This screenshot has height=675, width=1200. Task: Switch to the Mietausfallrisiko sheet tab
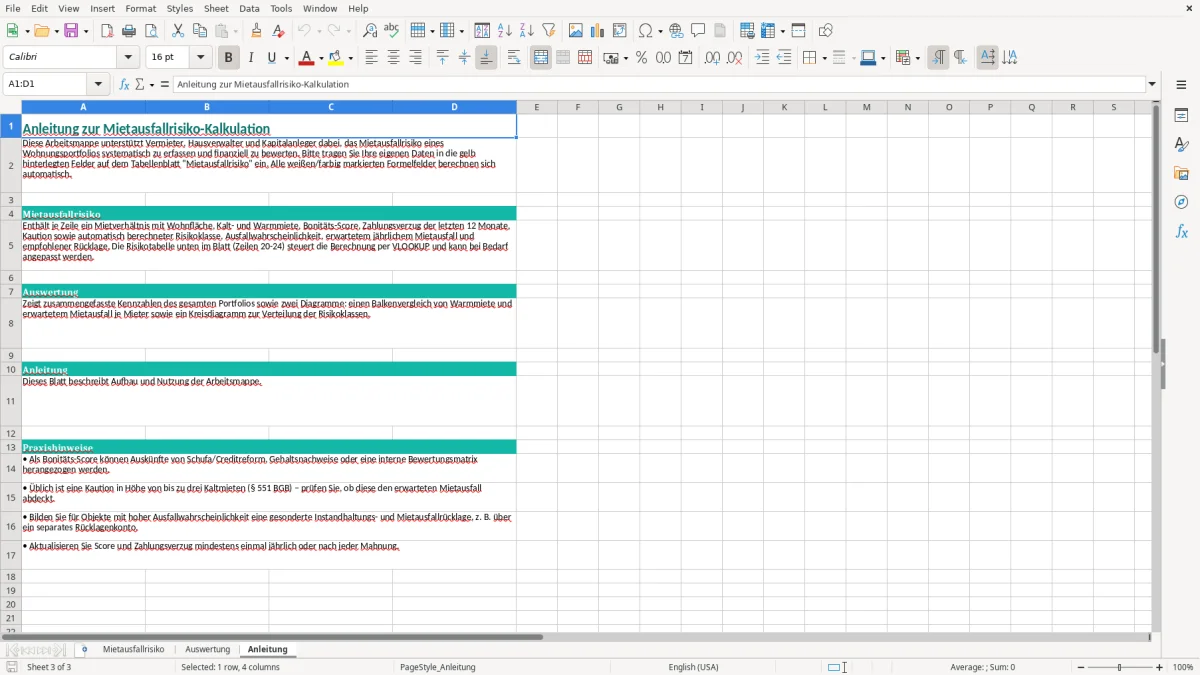coord(134,650)
